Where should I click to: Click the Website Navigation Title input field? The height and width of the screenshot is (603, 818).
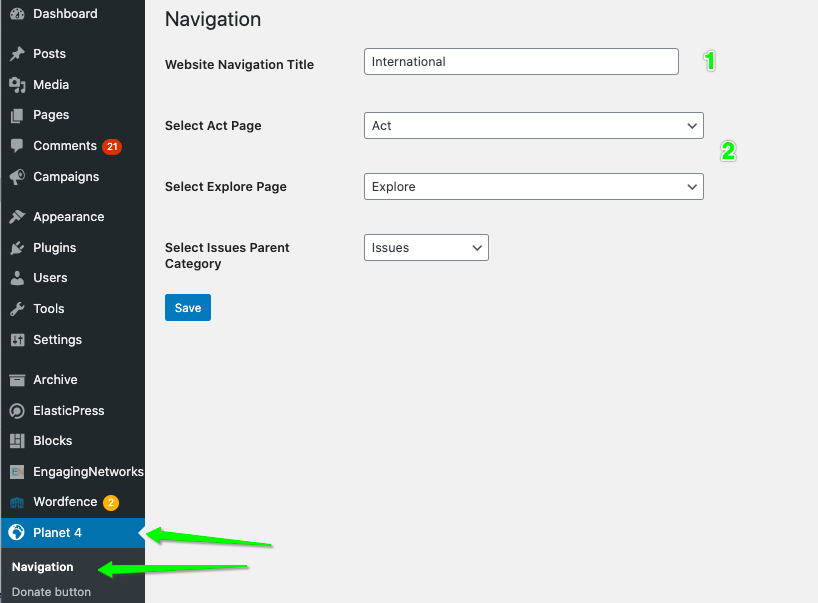tap(521, 62)
